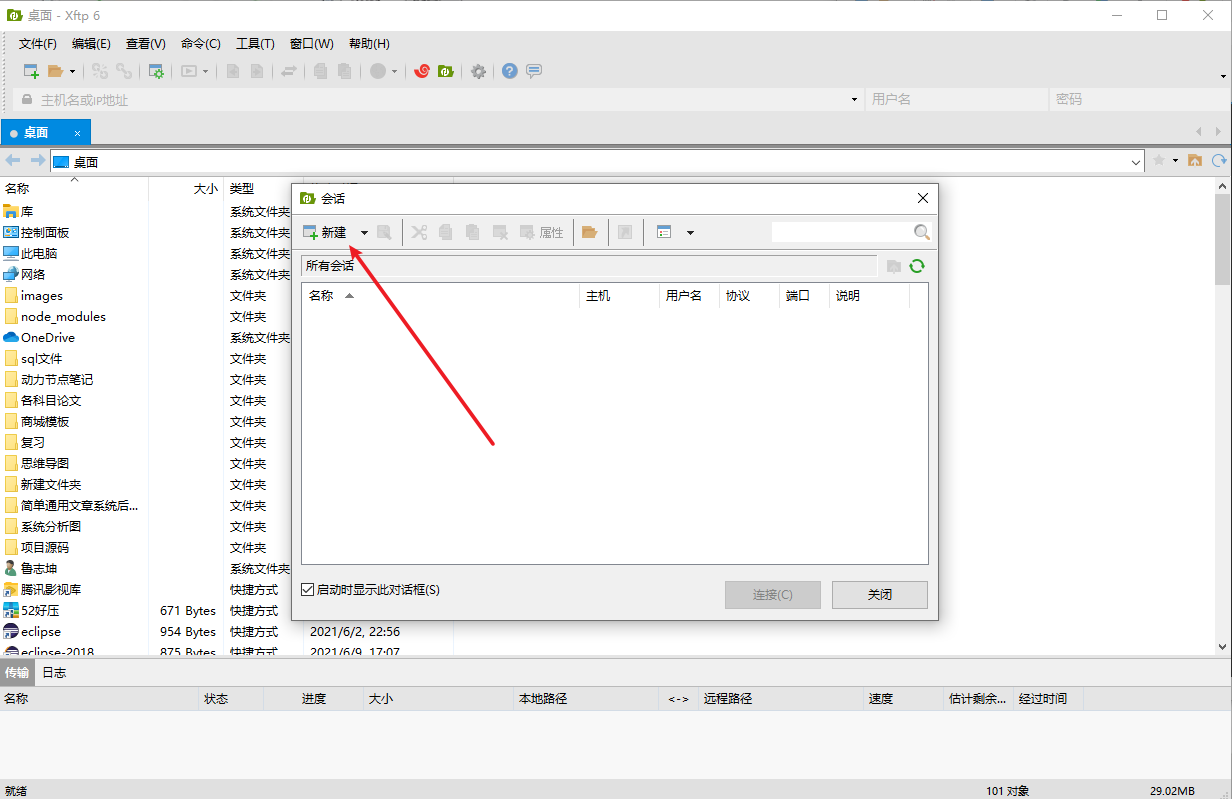
Task: Sort sessions by 主机 column header
Action: coord(619,296)
